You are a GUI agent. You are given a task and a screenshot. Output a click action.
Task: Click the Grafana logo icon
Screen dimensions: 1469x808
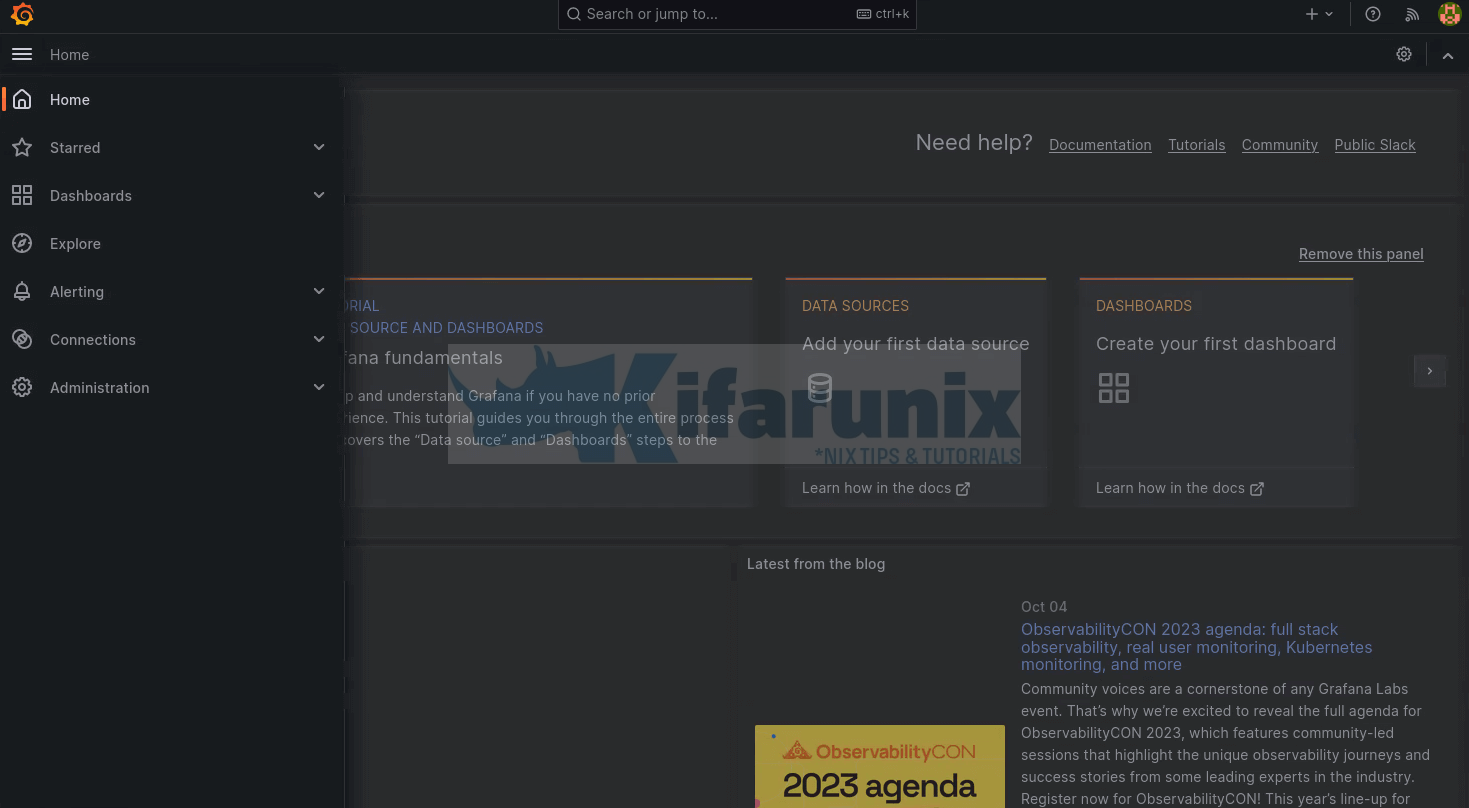22,14
